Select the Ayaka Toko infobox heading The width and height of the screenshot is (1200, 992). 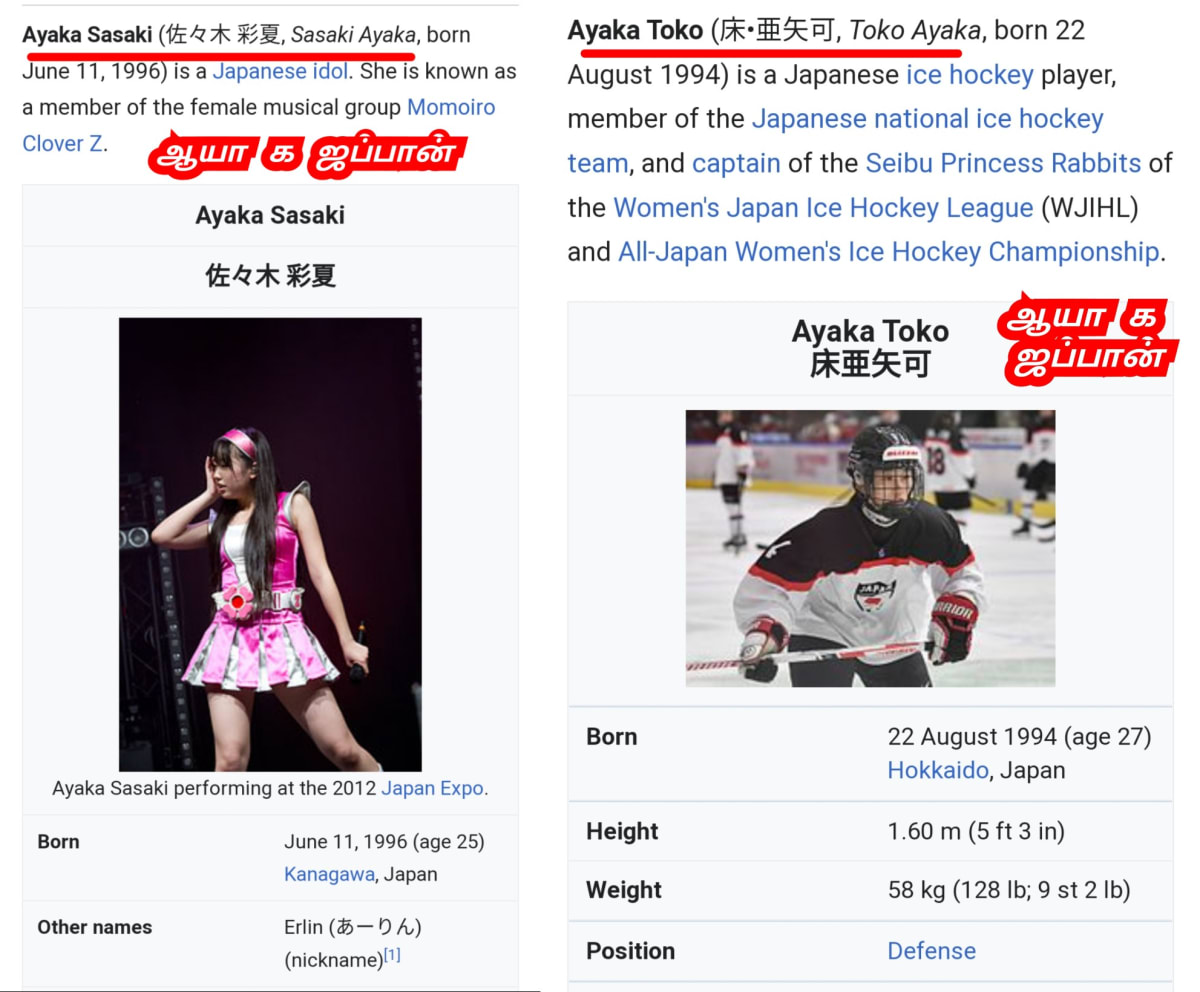870,347
